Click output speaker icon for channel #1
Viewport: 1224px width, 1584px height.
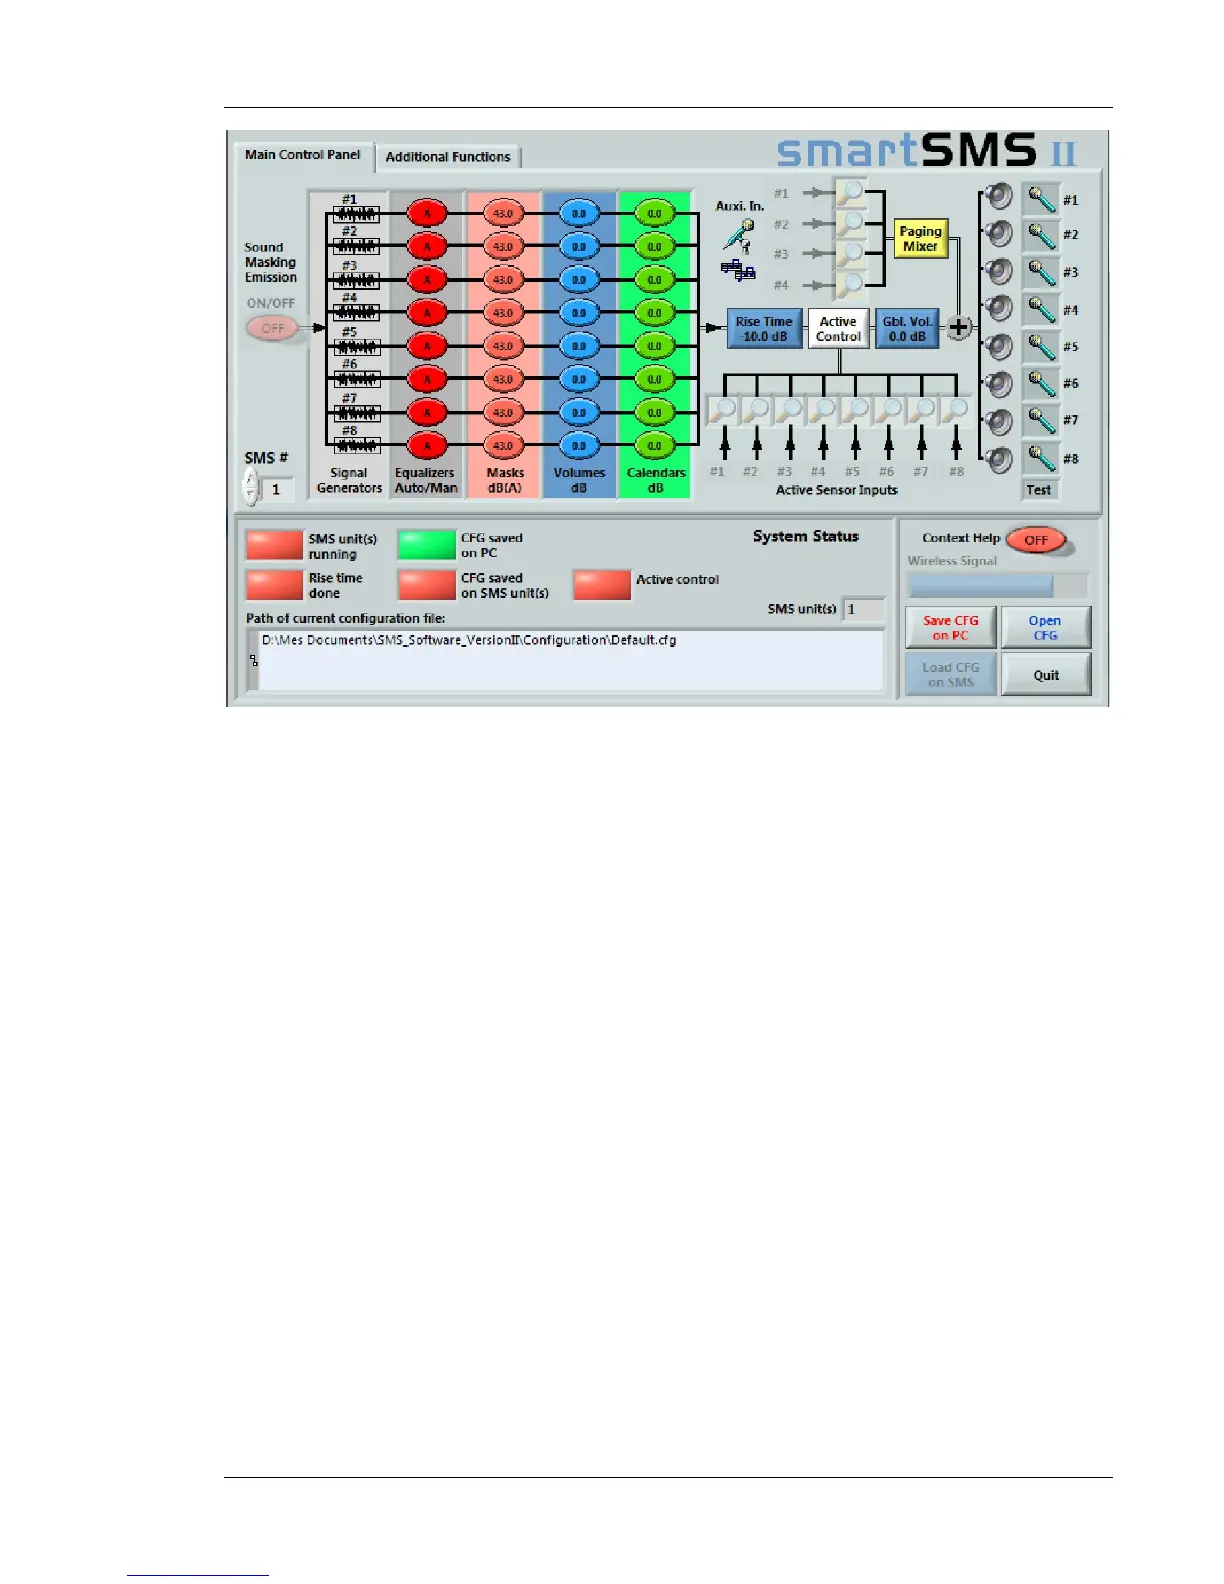pyautogui.click(x=998, y=196)
